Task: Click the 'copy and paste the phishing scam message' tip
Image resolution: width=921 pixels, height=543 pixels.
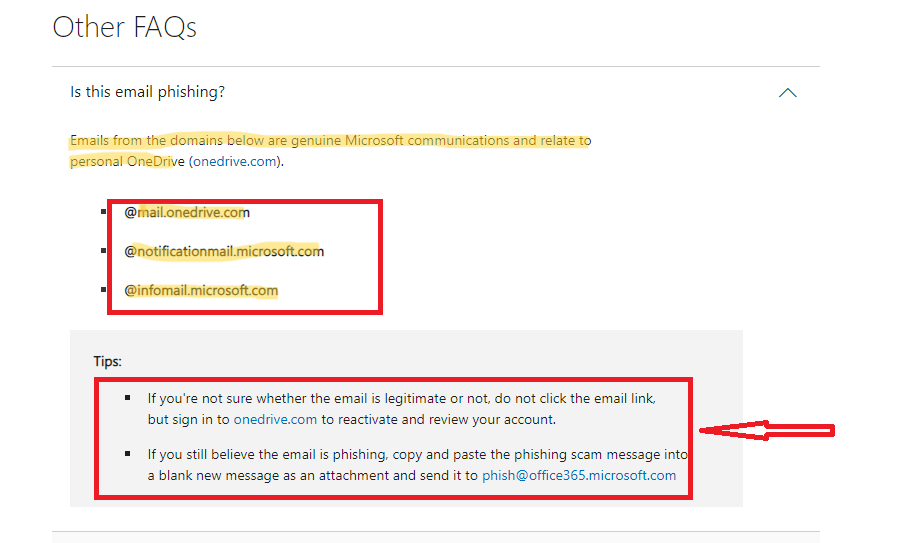Action: coord(498,454)
